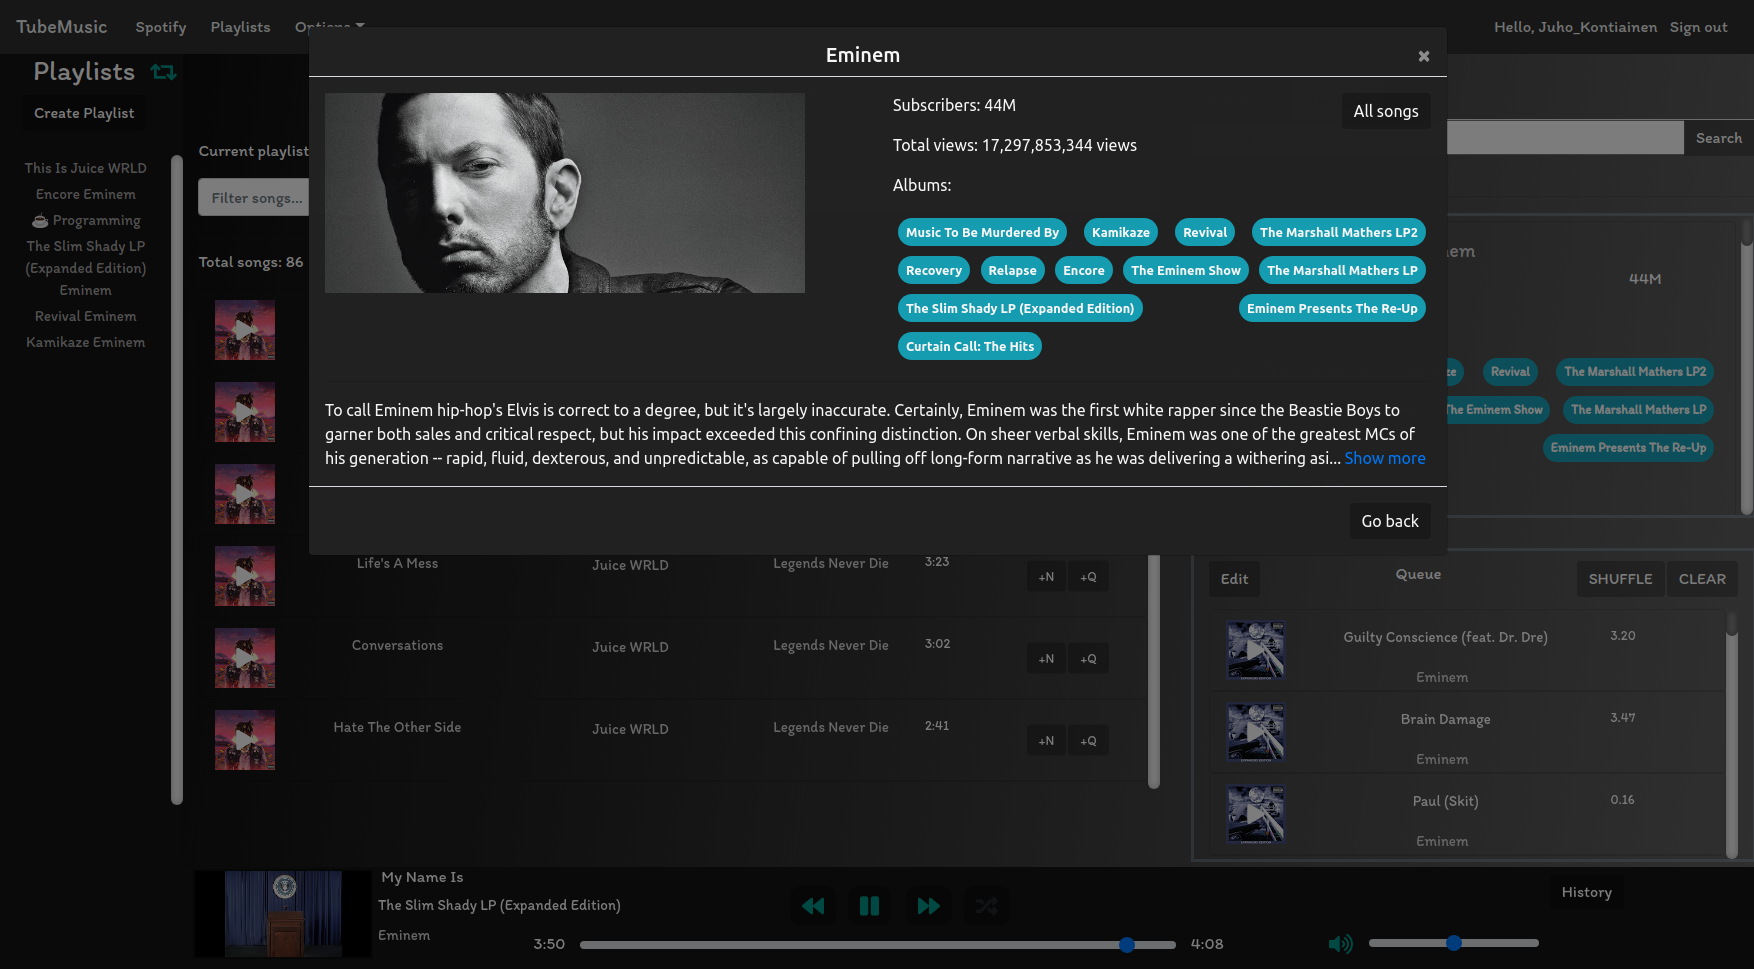1754x969 pixels.
Task: Select The Marshall Mathers LP2 in dialog
Action: click(1339, 232)
